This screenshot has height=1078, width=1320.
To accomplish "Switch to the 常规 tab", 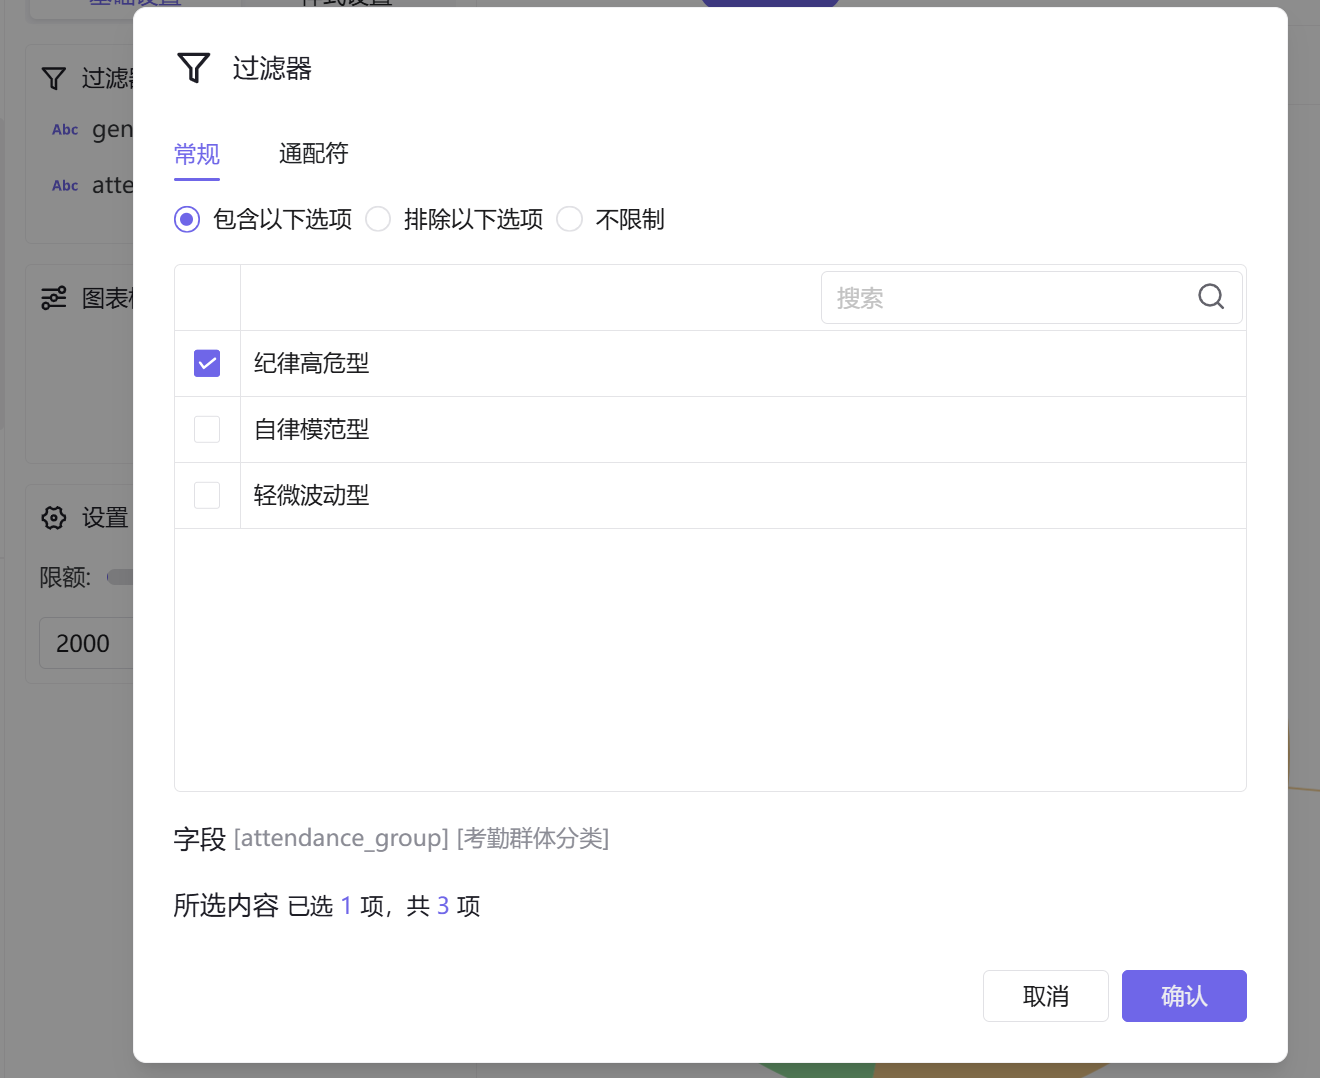I will pyautogui.click(x=197, y=154).
